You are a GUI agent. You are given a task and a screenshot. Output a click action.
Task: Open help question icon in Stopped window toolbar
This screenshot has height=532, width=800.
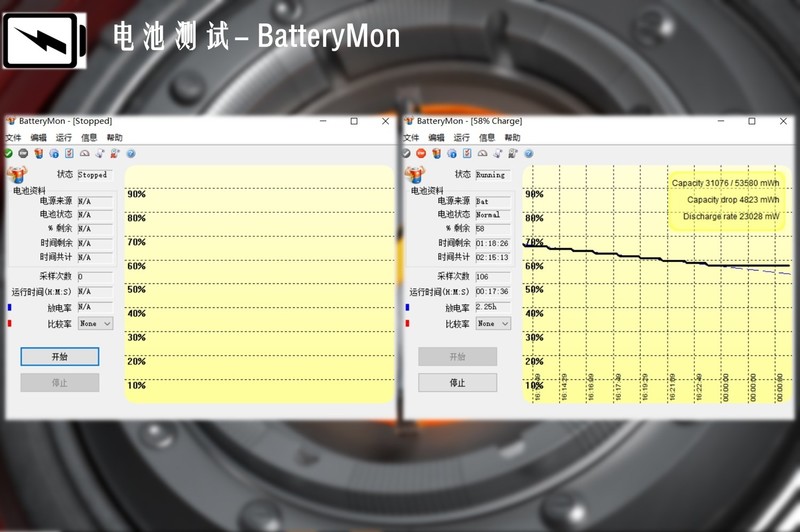click(x=131, y=153)
